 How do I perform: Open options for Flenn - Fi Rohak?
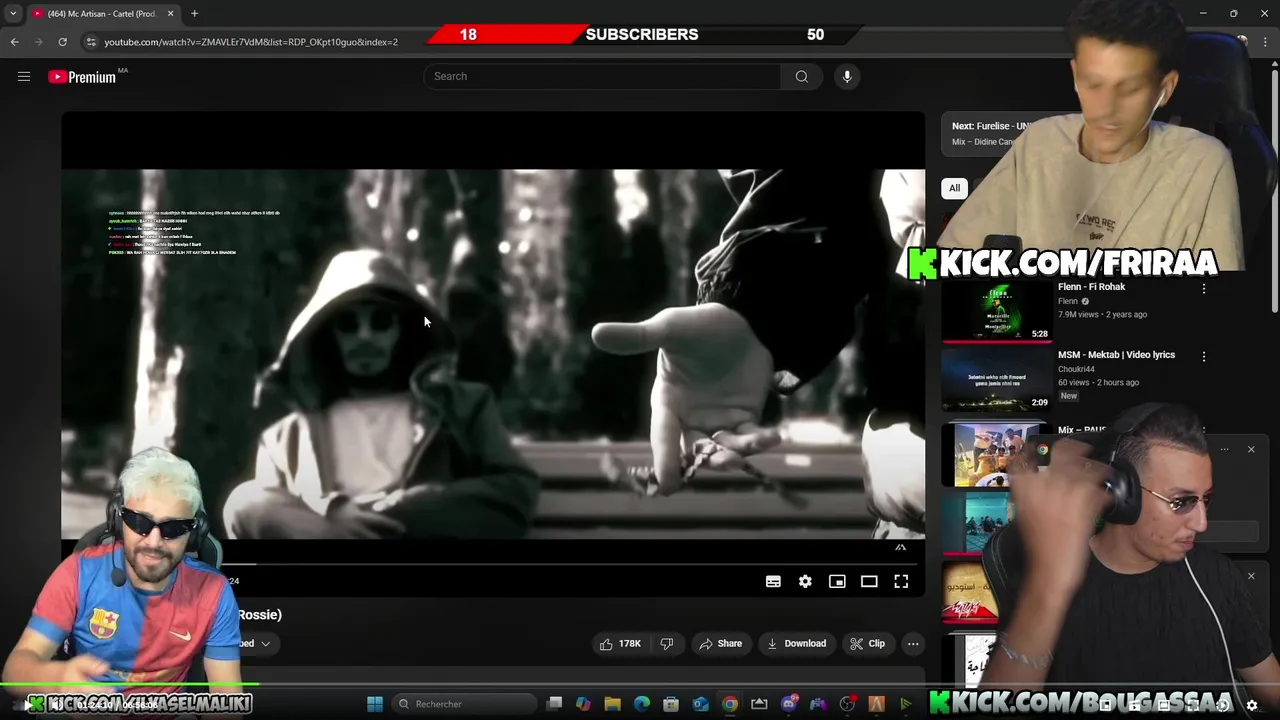[1203, 288]
